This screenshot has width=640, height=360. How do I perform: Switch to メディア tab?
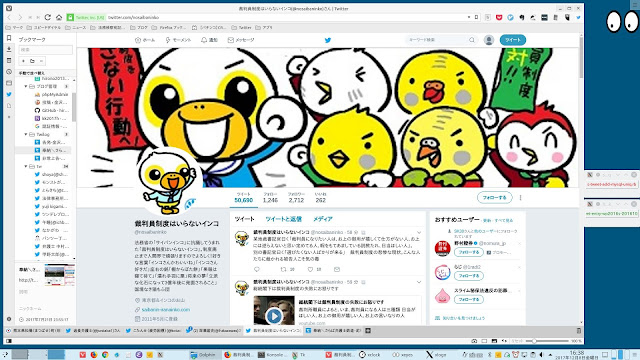click(323, 219)
